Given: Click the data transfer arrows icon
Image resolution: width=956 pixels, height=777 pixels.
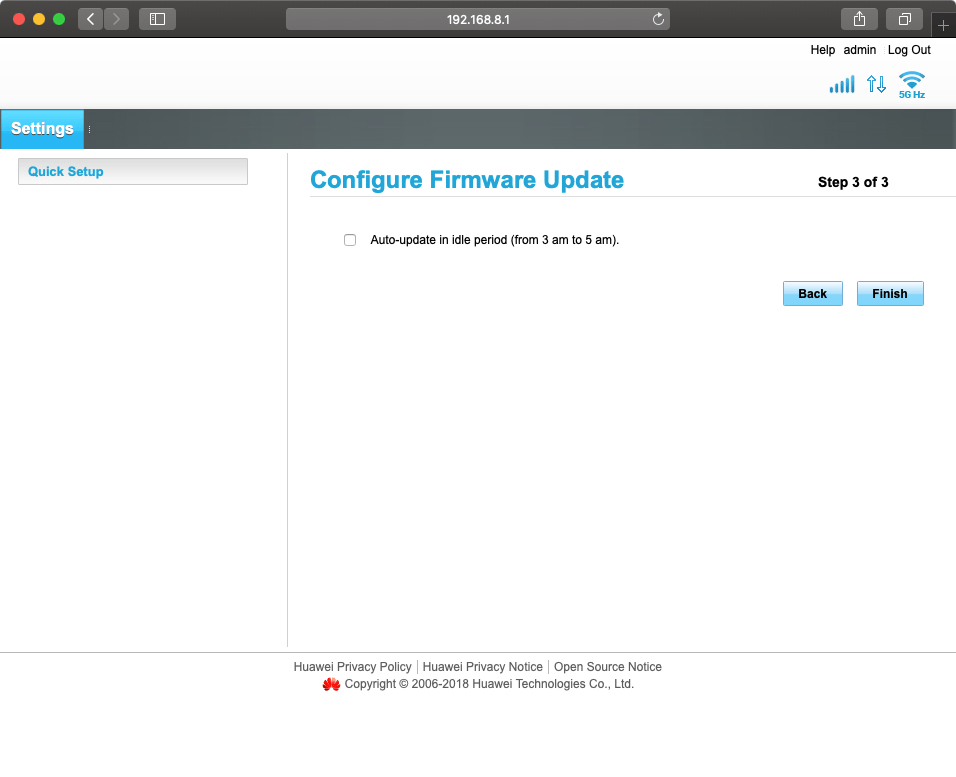Looking at the screenshot, I should [x=877, y=85].
